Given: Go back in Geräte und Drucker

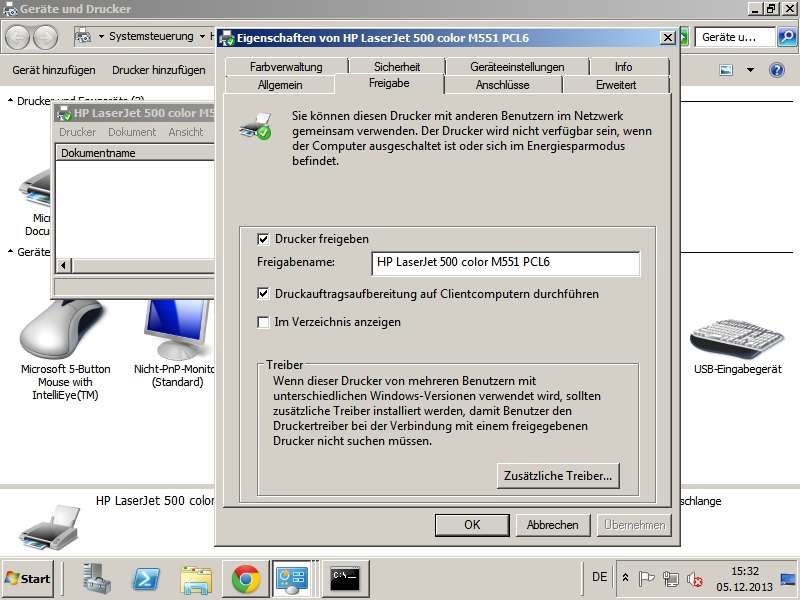Looking at the screenshot, I should pos(18,37).
